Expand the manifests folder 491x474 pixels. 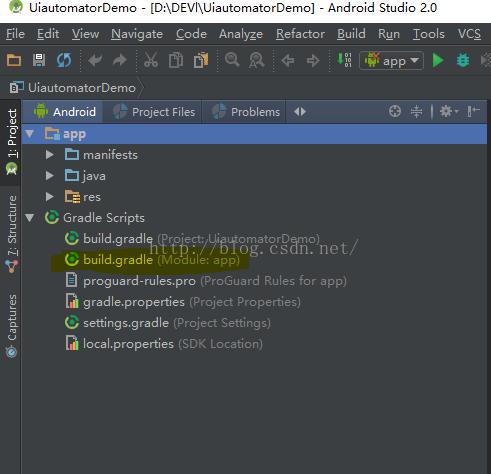[50, 155]
